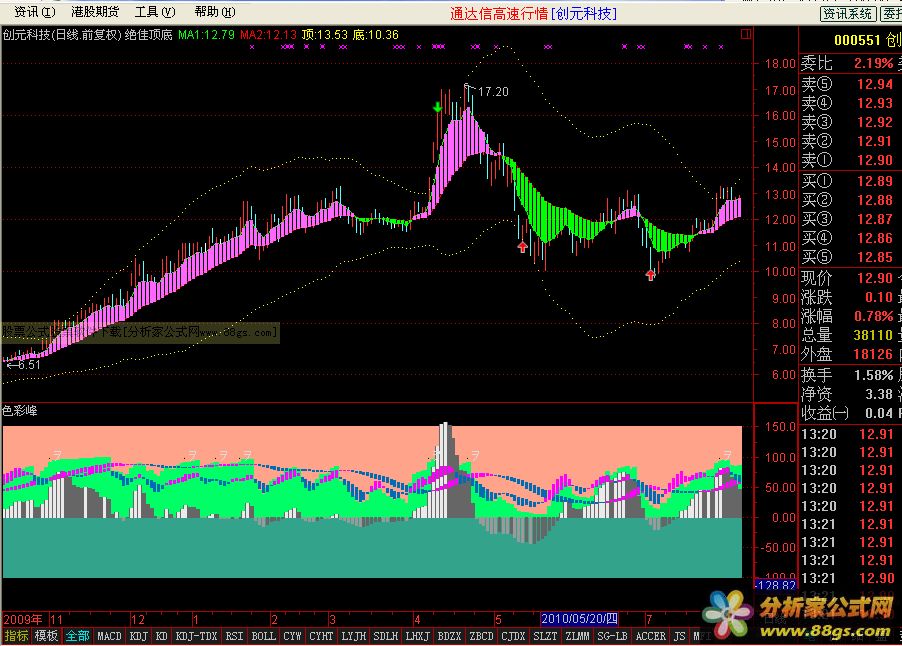Click the 6.51 low price label
This screenshot has height=646, width=902.
tap(29, 365)
